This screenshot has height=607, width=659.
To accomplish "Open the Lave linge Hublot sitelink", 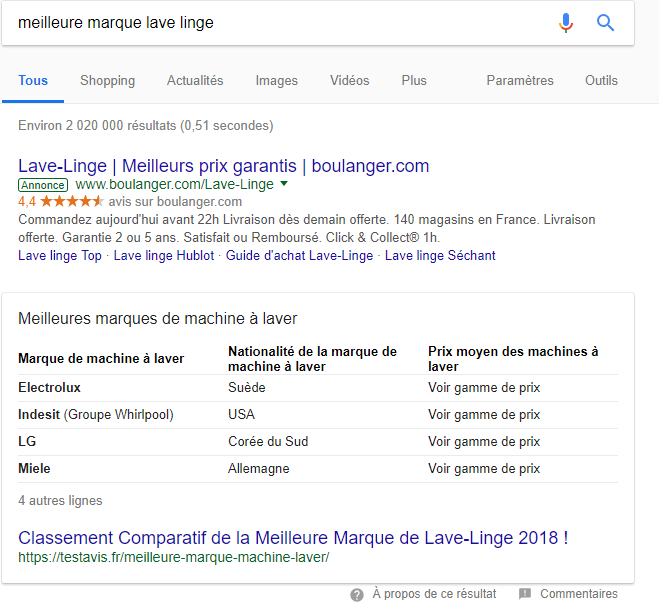I will [164, 256].
